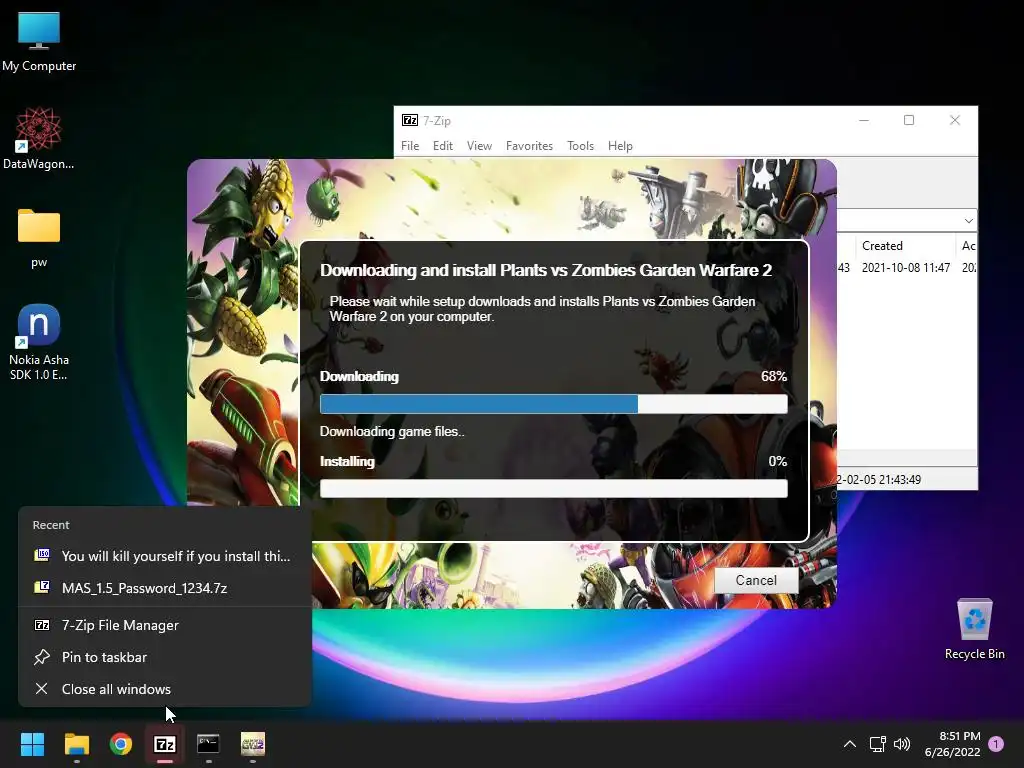Click the Installing progress bar
Screen dimensions: 1024x768
click(x=554, y=488)
